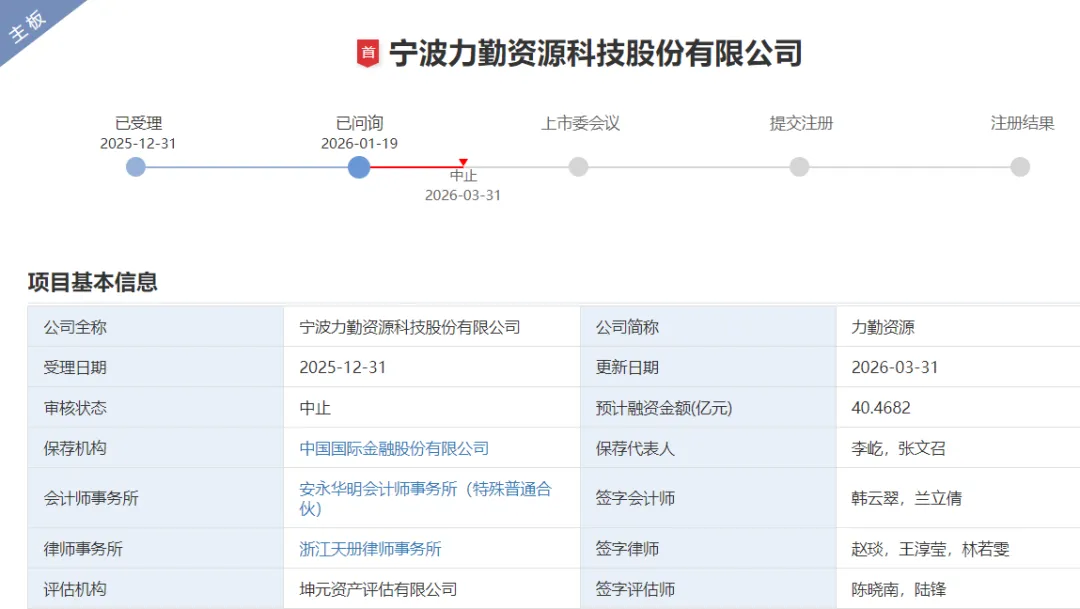
Task: Click the 签字律师 label cell
Action: pos(708,549)
